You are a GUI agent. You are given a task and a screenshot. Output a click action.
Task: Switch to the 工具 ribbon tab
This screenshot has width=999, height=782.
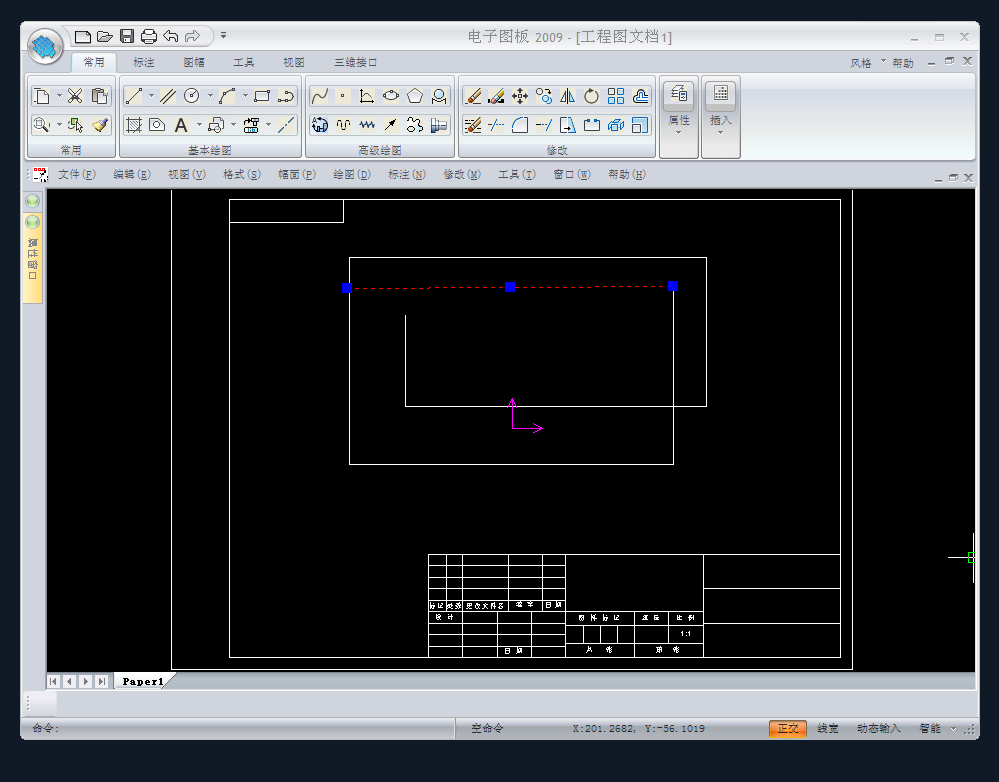[243, 62]
